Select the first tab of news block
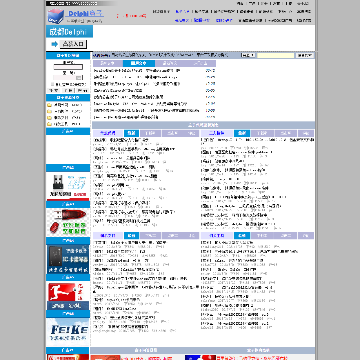 (108, 63)
